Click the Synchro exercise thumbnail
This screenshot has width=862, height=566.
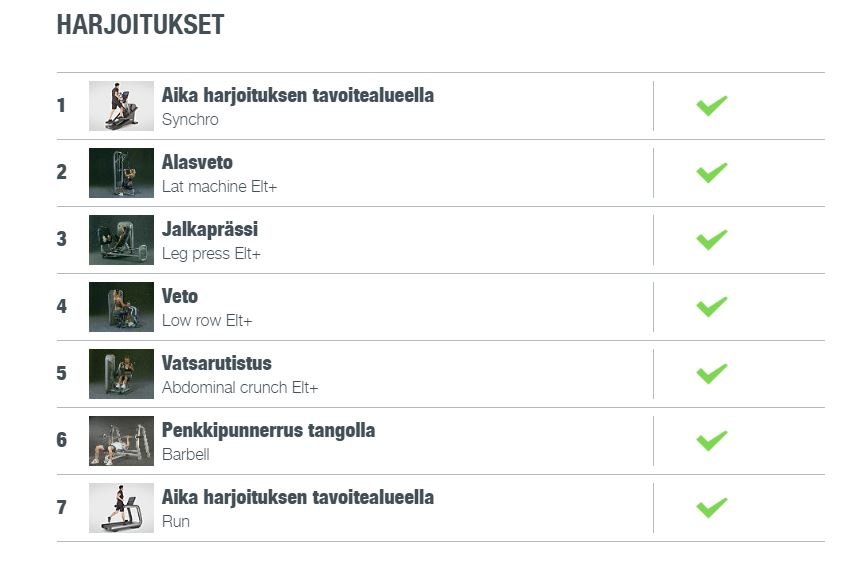click(x=121, y=106)
